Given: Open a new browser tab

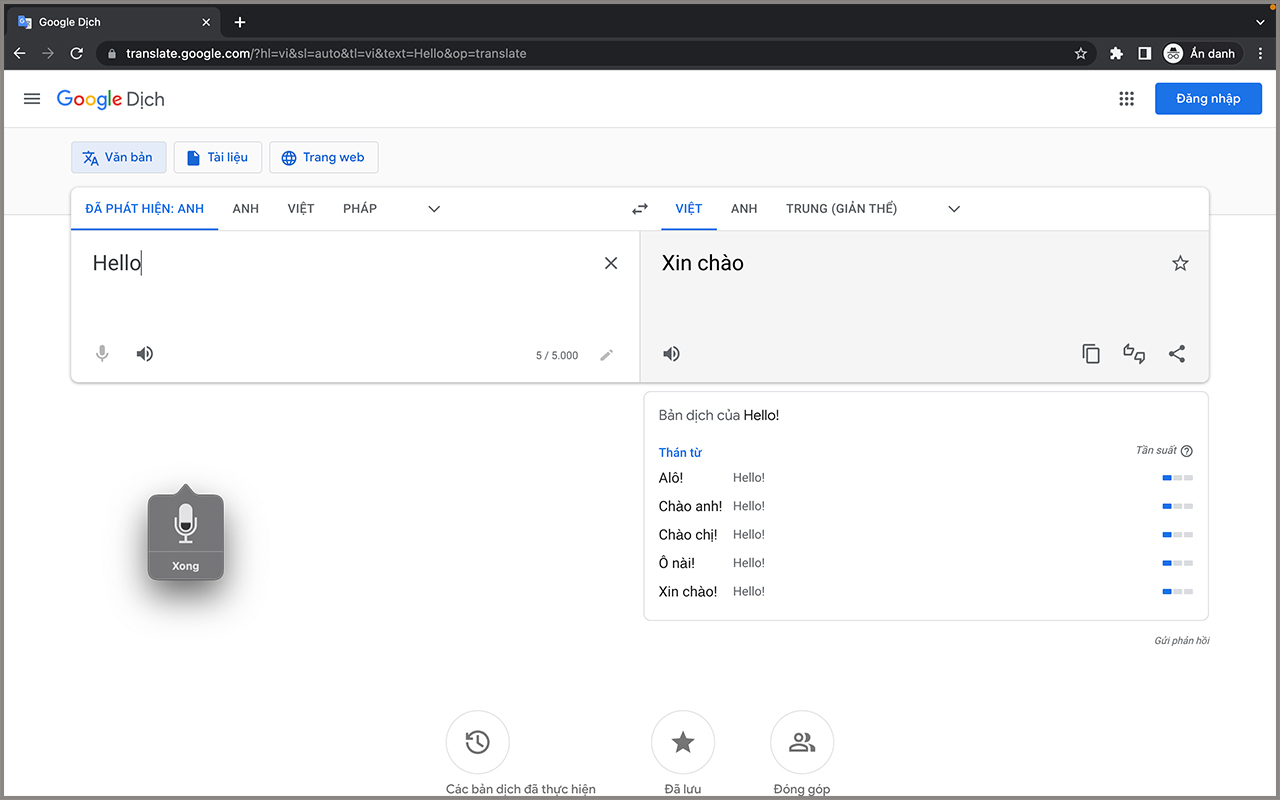Looking at the screenshot, I should pos(240,22).
